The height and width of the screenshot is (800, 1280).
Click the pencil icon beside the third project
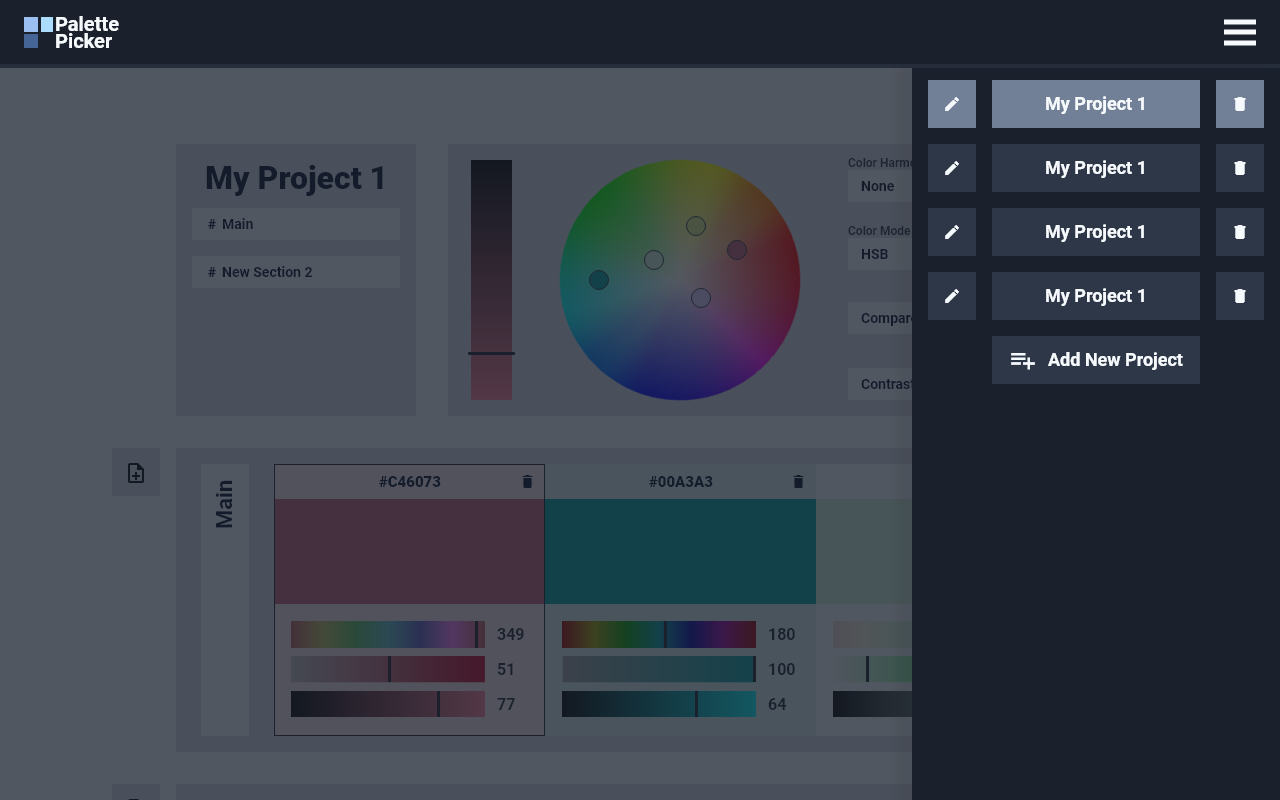pyautogui.click(x=951, y=231)
